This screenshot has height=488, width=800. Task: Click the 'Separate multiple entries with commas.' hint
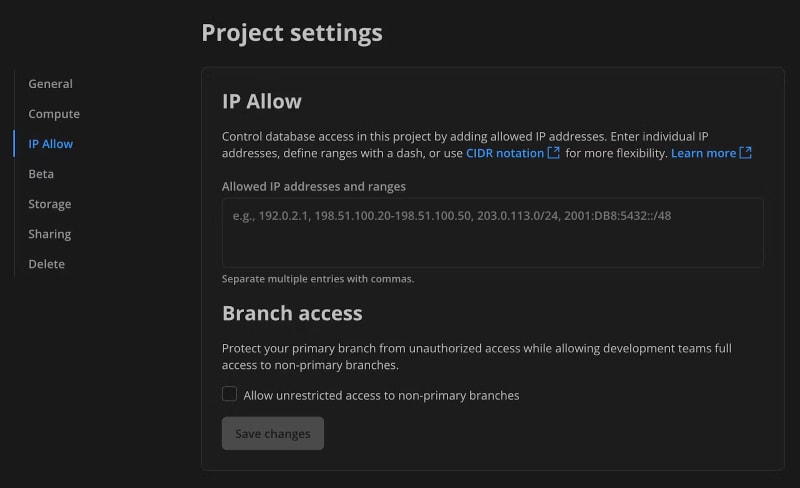click(318, 279)
